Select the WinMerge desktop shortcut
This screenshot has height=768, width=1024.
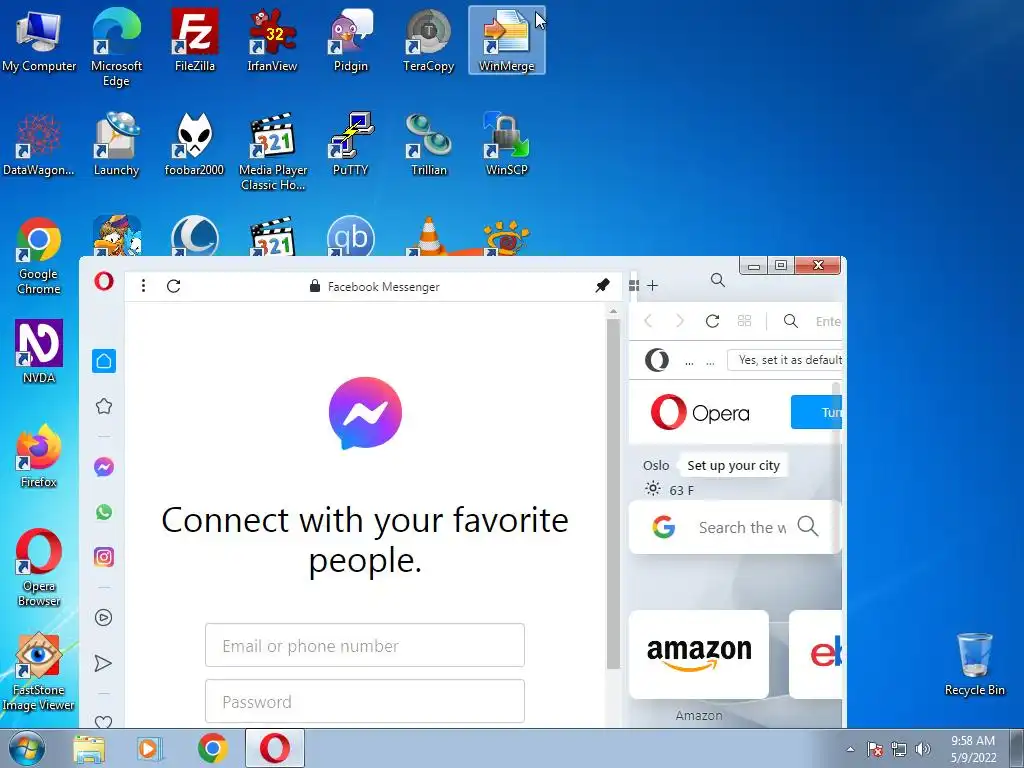pyautogui.click(x=507, y=40)
